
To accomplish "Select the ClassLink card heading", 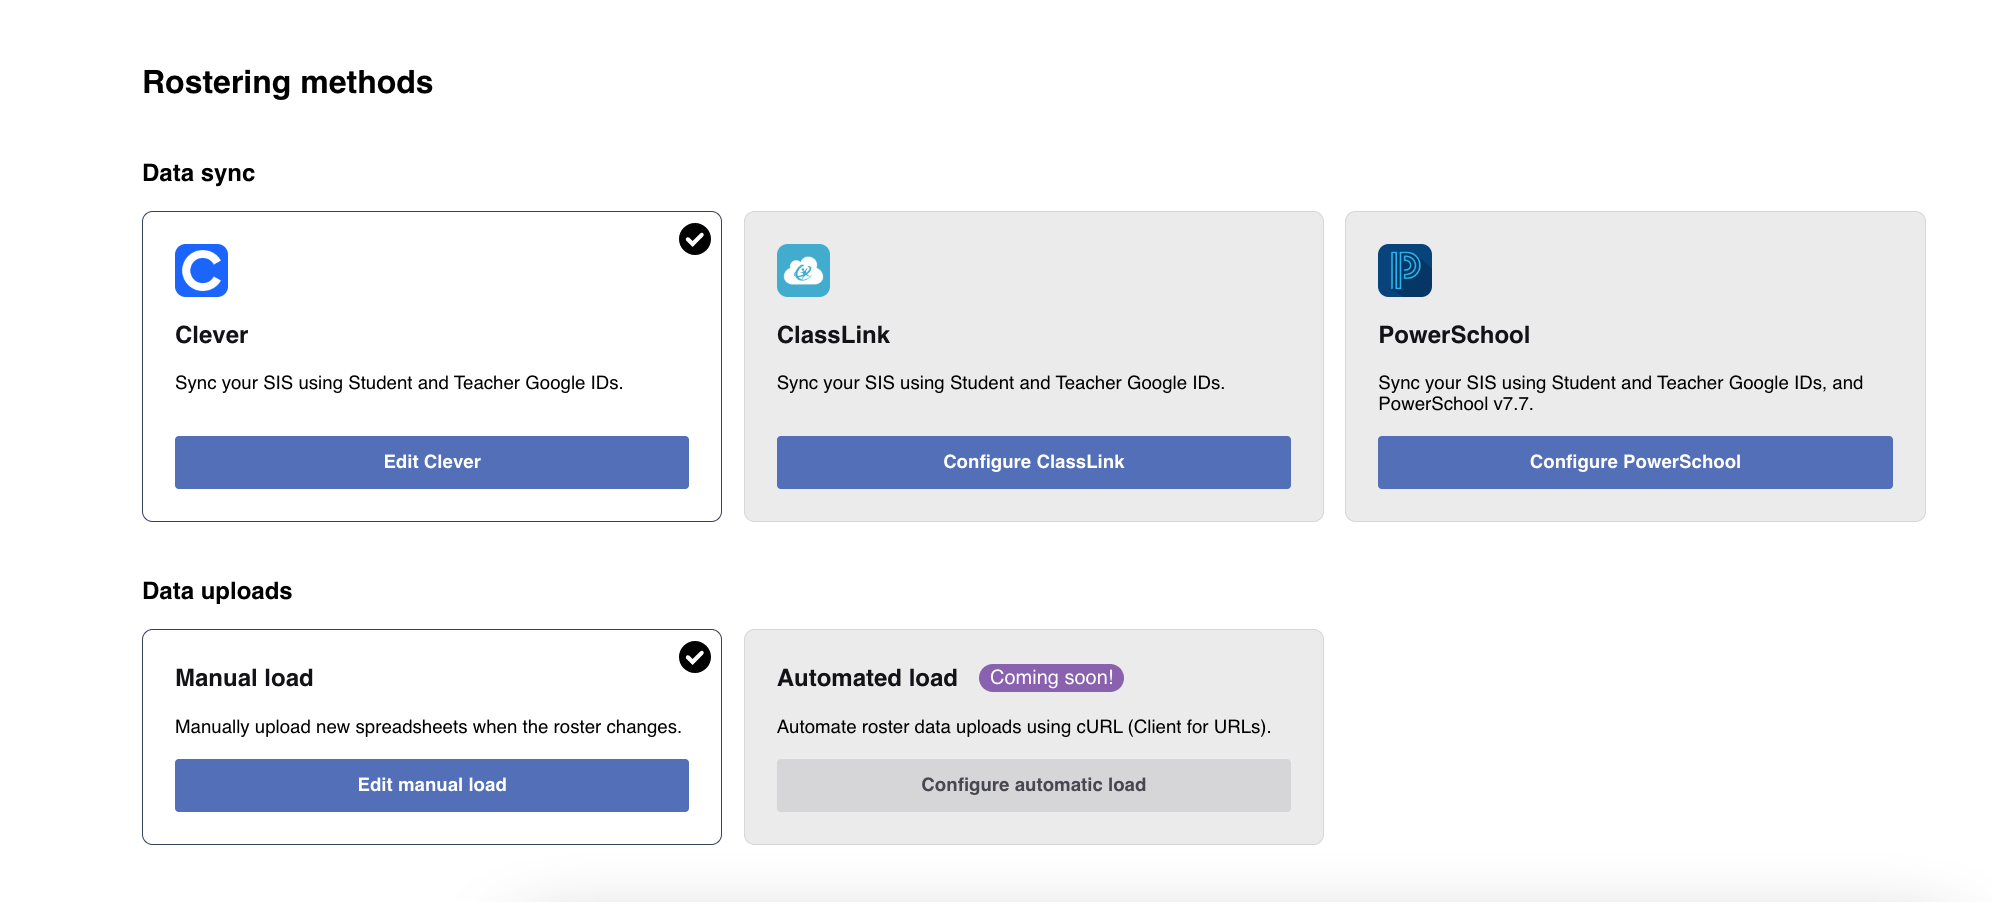I will 833,335.
